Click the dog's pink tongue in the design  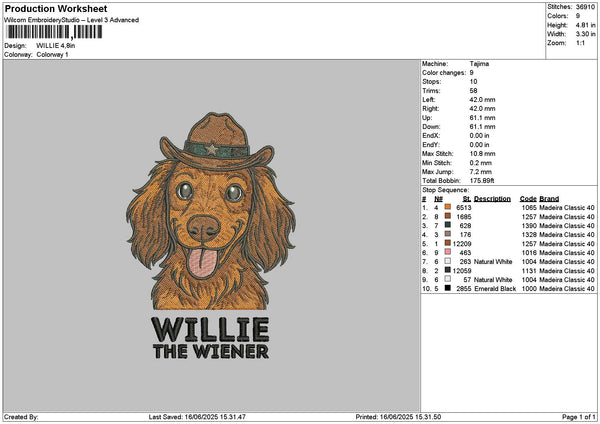coord(204,263)
